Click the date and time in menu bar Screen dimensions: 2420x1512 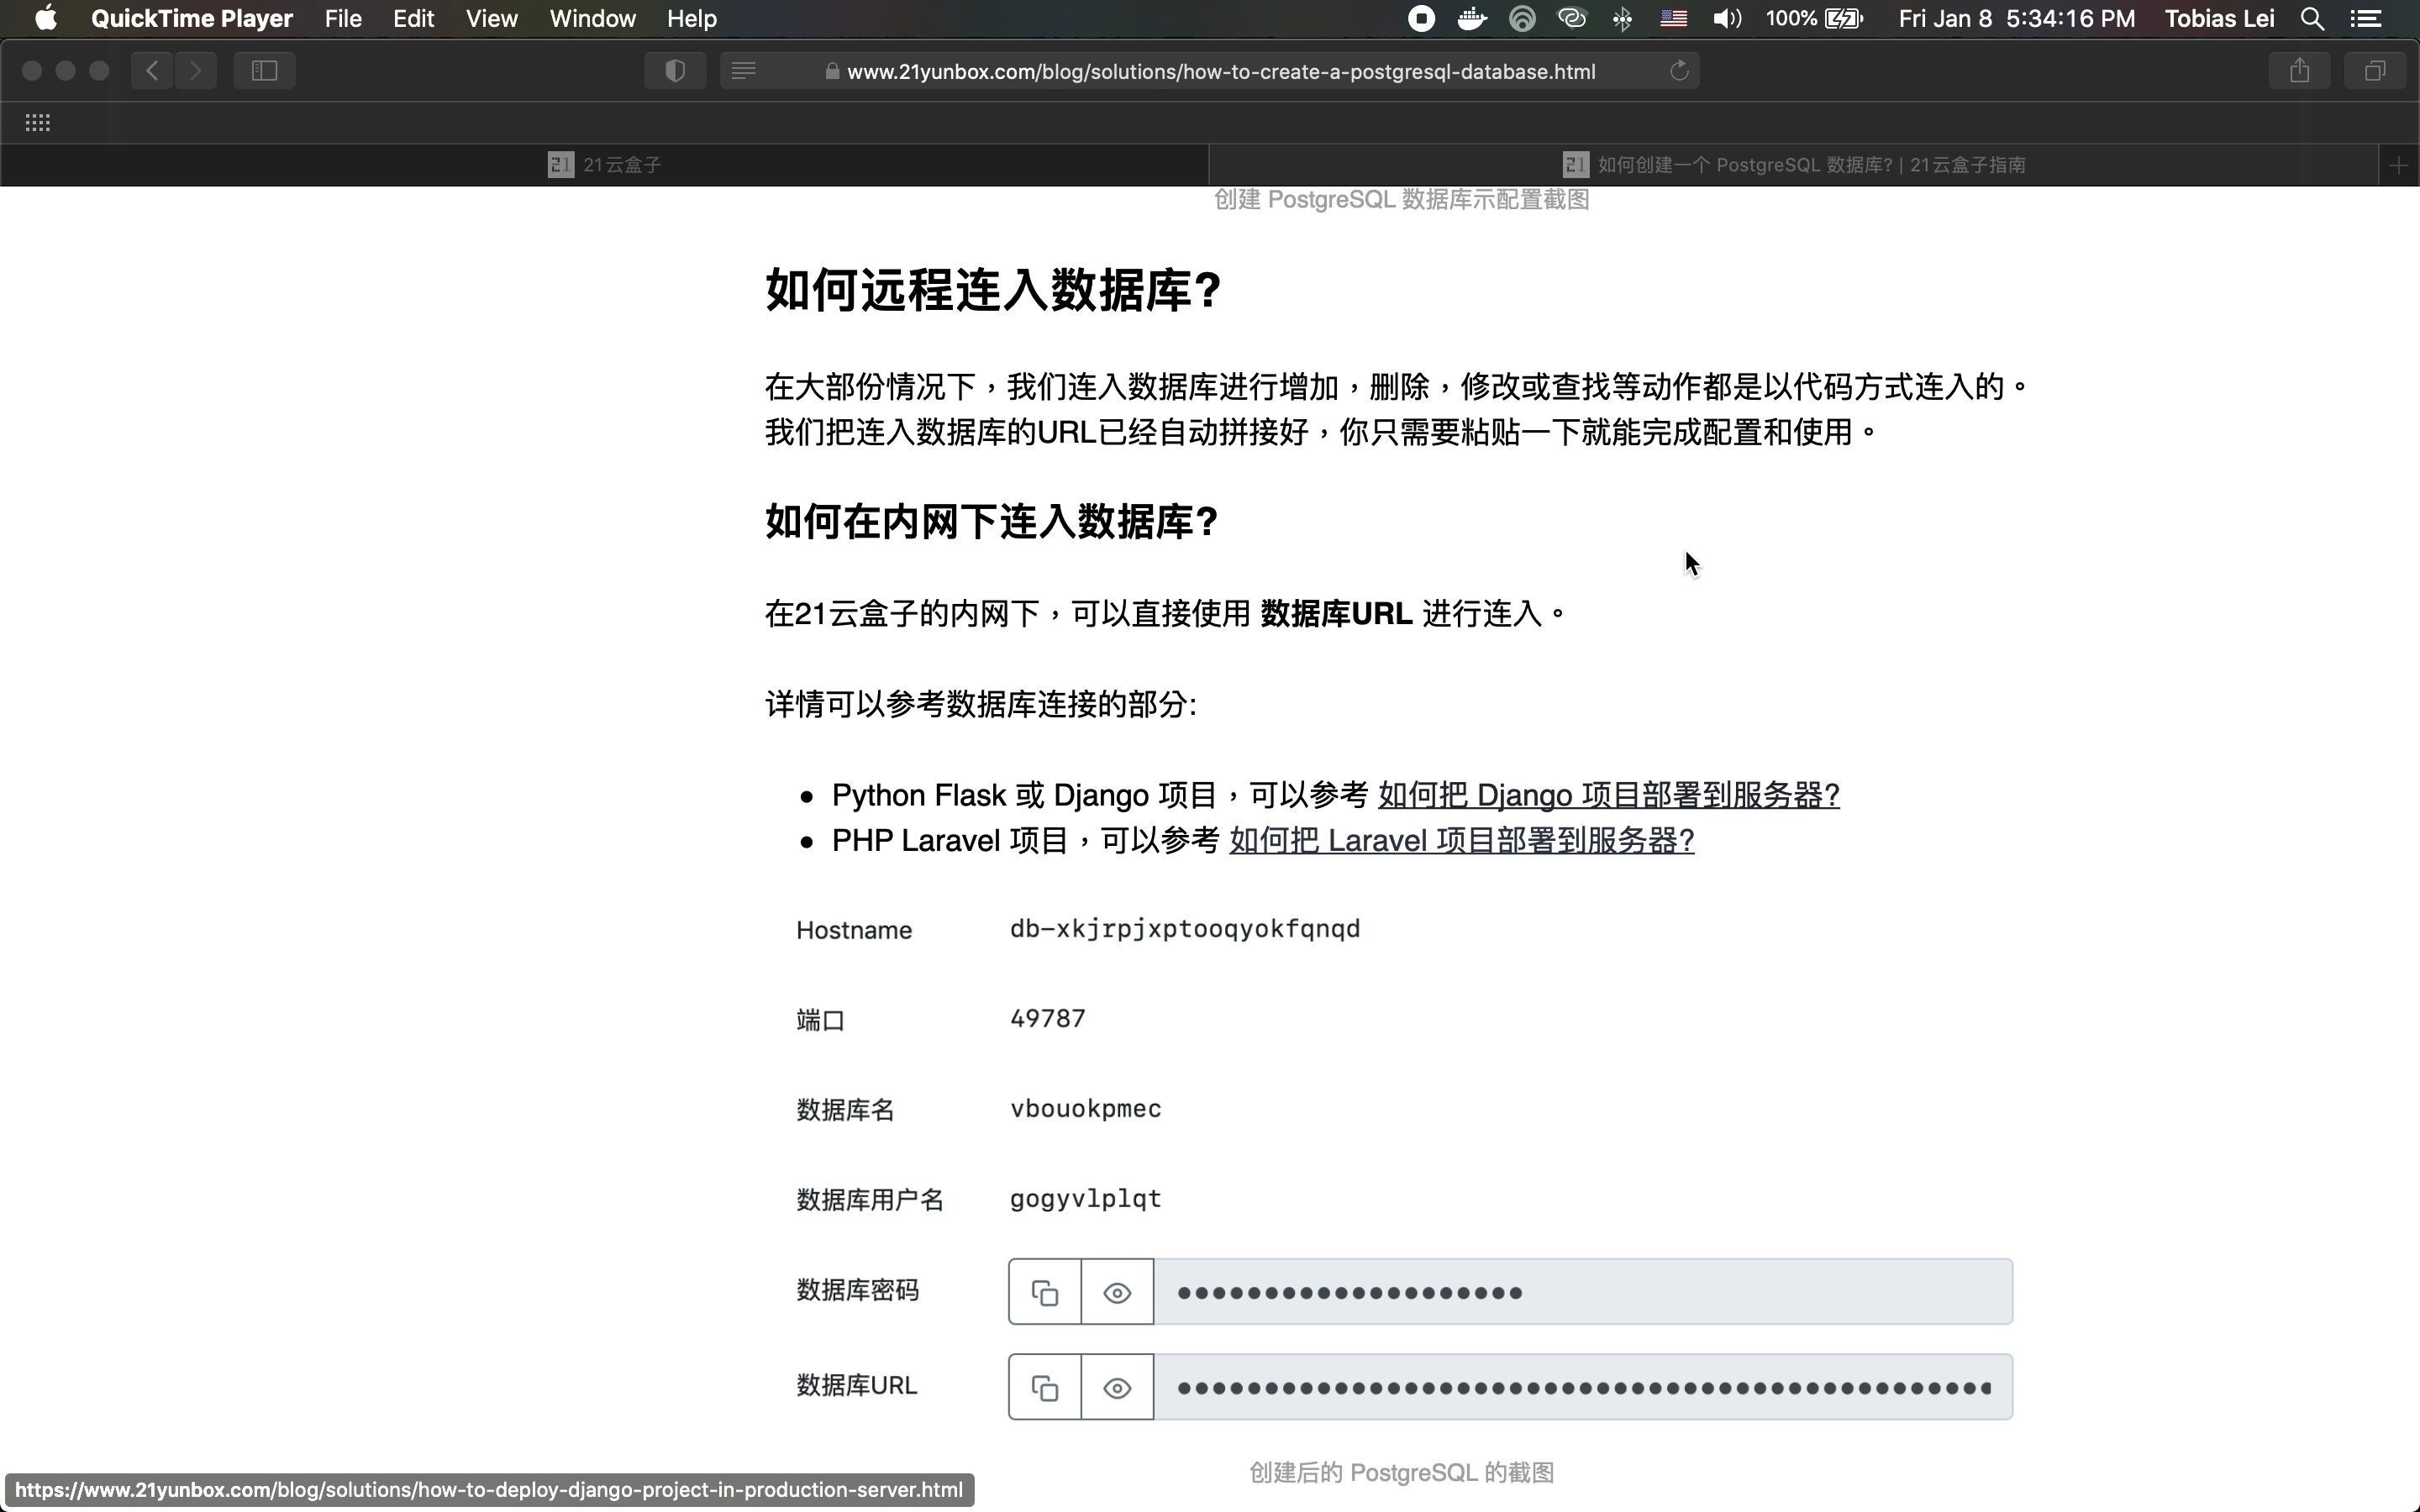click(2016, 19)
